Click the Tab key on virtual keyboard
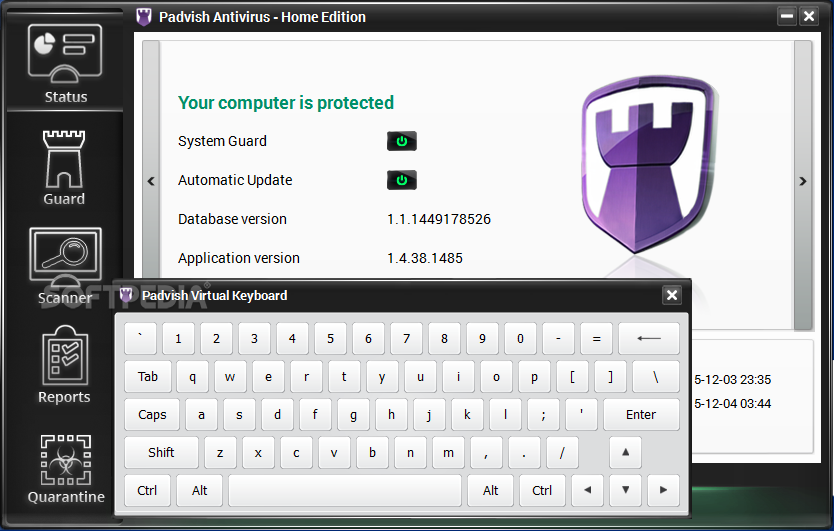Viewport: 834px width, 531px height. pos(148,377)
